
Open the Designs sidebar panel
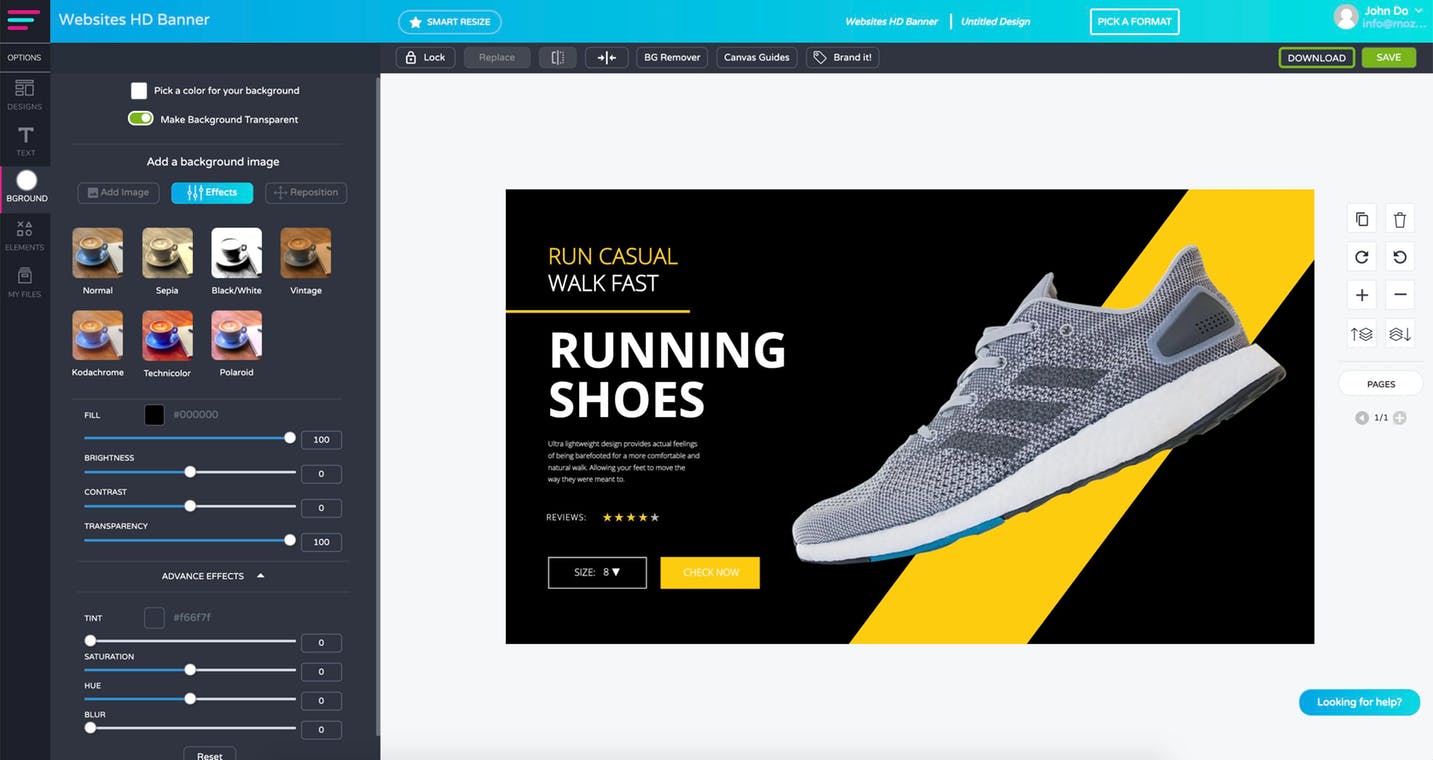(x=25, y=94)
